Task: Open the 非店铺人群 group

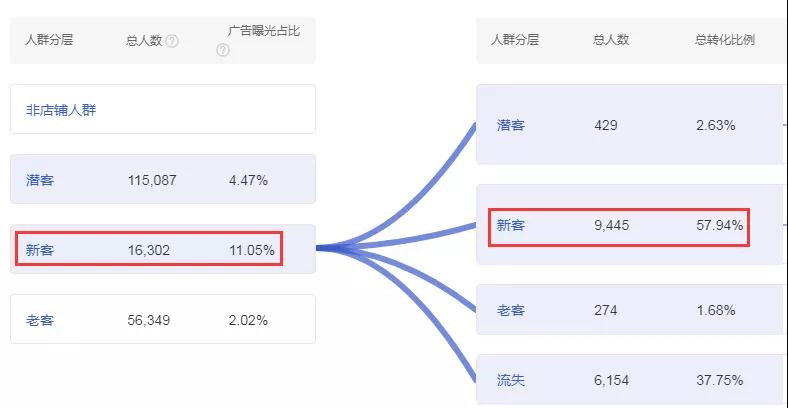Action: click(x=61, y=110)
